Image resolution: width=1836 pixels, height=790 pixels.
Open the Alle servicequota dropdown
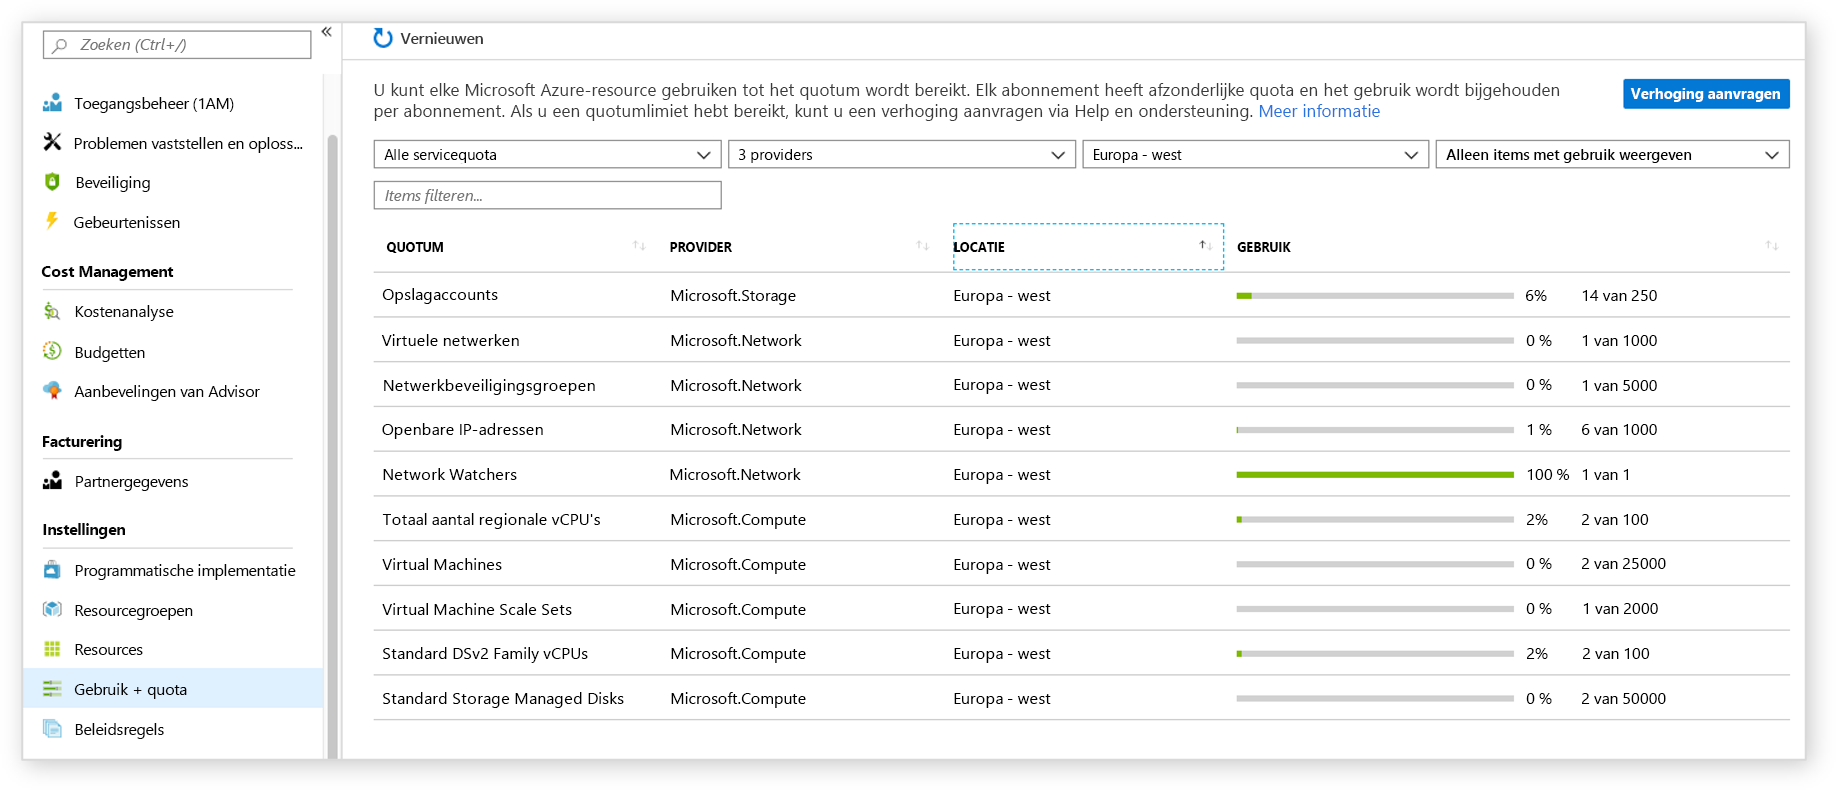point(547,154)
